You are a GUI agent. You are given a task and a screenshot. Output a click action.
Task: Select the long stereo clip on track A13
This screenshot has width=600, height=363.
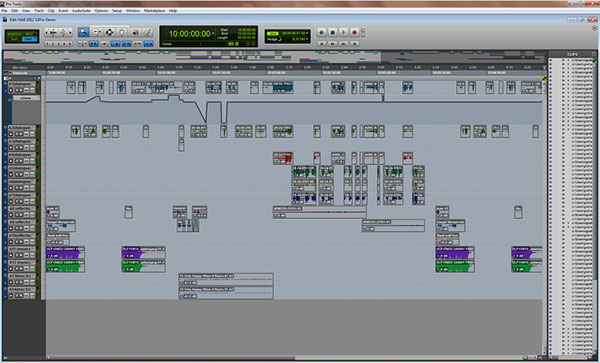[x=226, y=279]
